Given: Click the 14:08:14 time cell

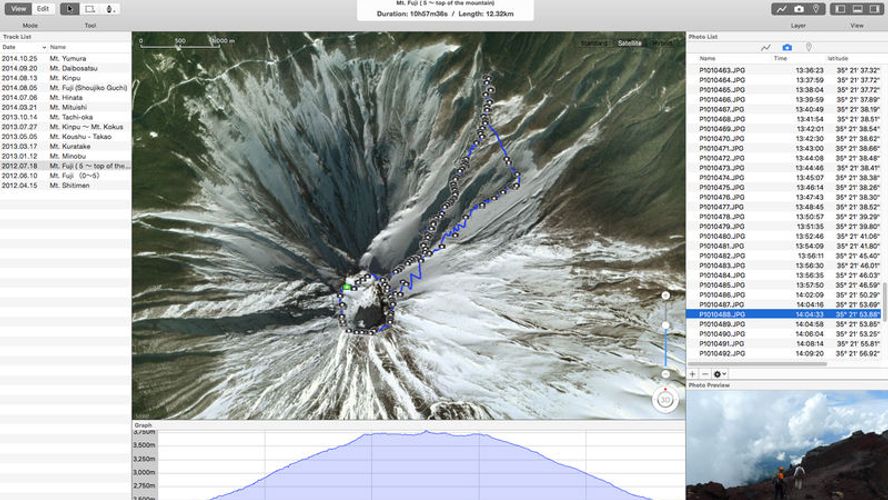Looking at the screenshot, I should [809, 344].
